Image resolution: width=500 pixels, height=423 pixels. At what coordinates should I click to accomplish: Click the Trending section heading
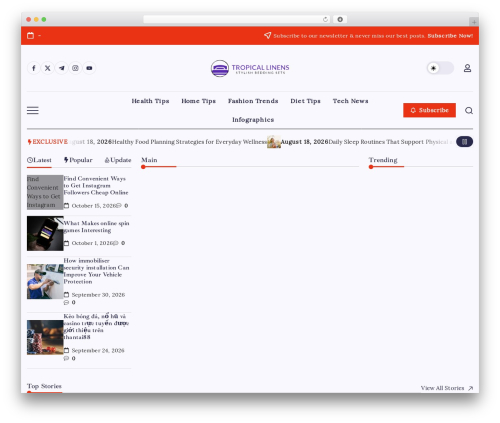pos(383,160)
